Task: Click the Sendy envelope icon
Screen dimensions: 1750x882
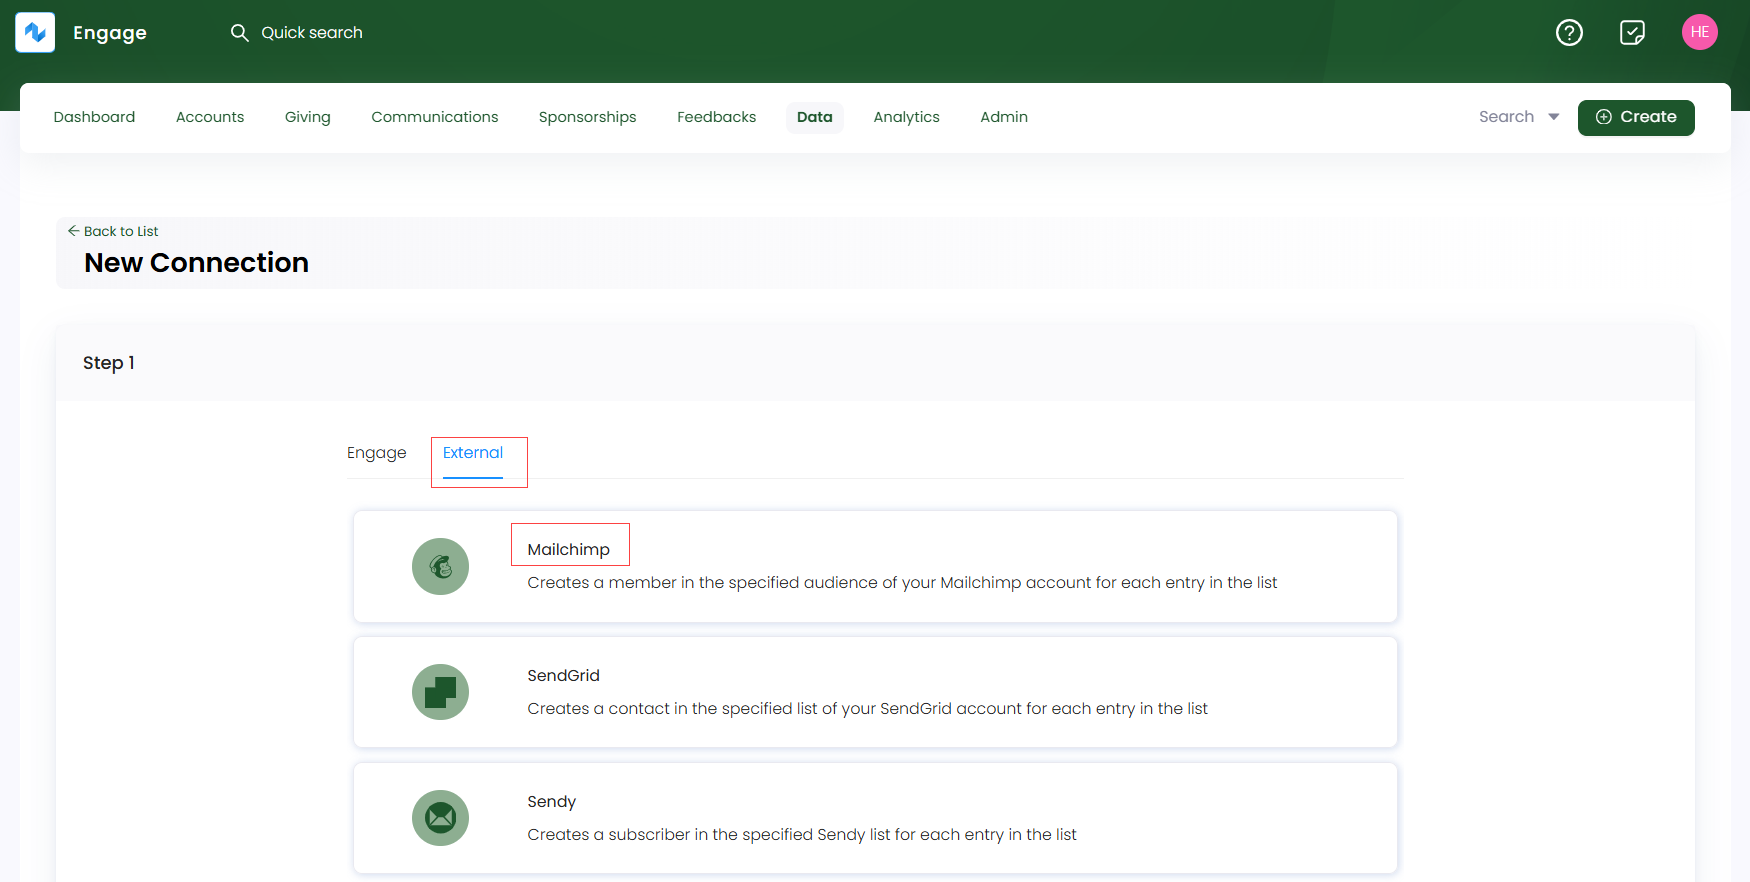Action: click(x=440, y=818)
